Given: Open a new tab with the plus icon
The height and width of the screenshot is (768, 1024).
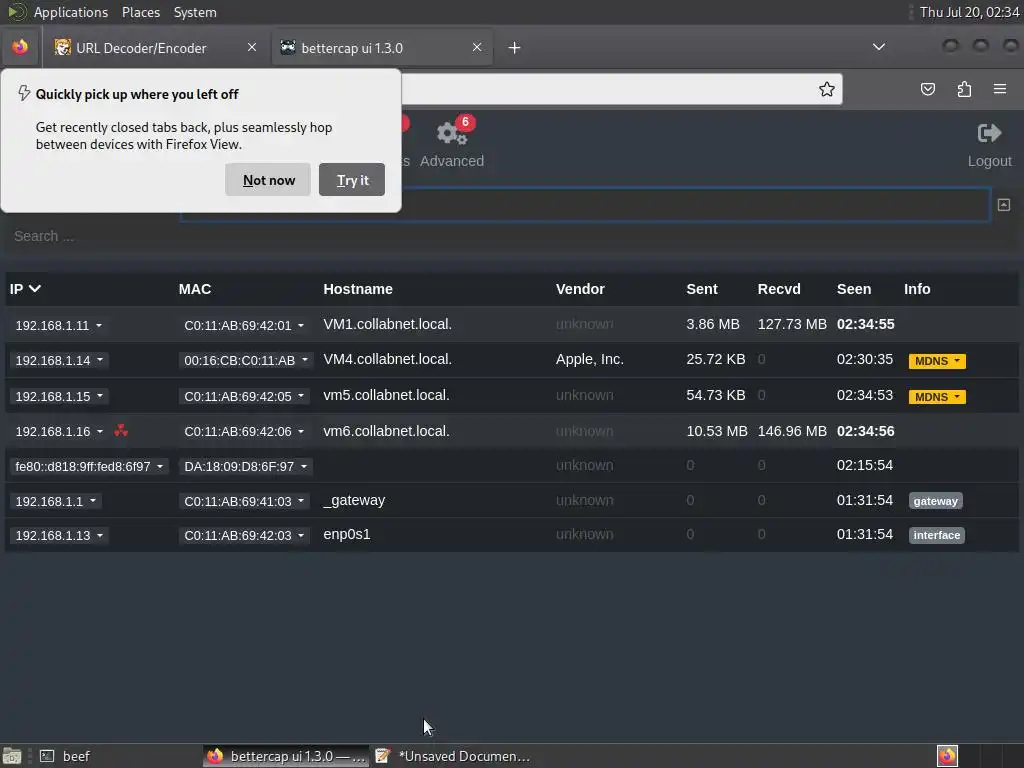Looking at the screenshot, I should click(x=514, y=48).
